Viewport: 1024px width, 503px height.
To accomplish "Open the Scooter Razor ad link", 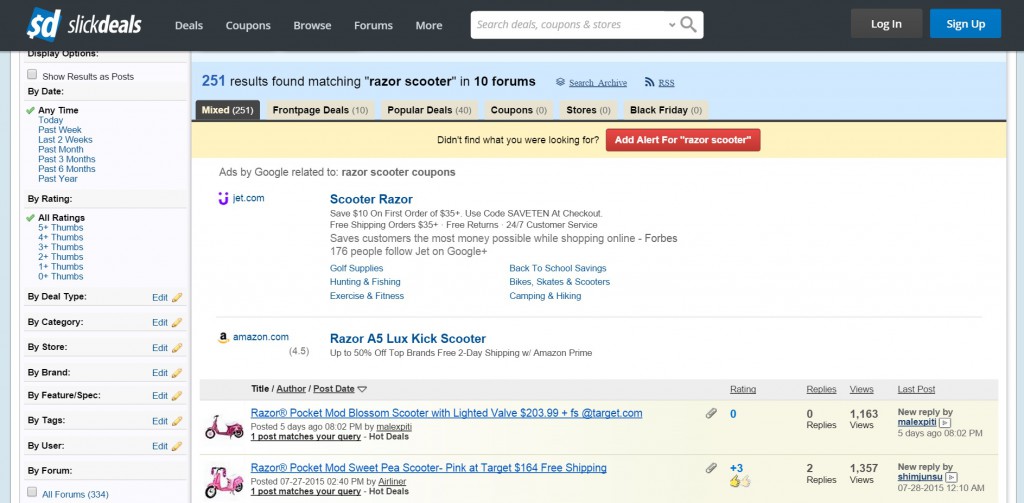I will pyautogui.click(x=371, y=199).
